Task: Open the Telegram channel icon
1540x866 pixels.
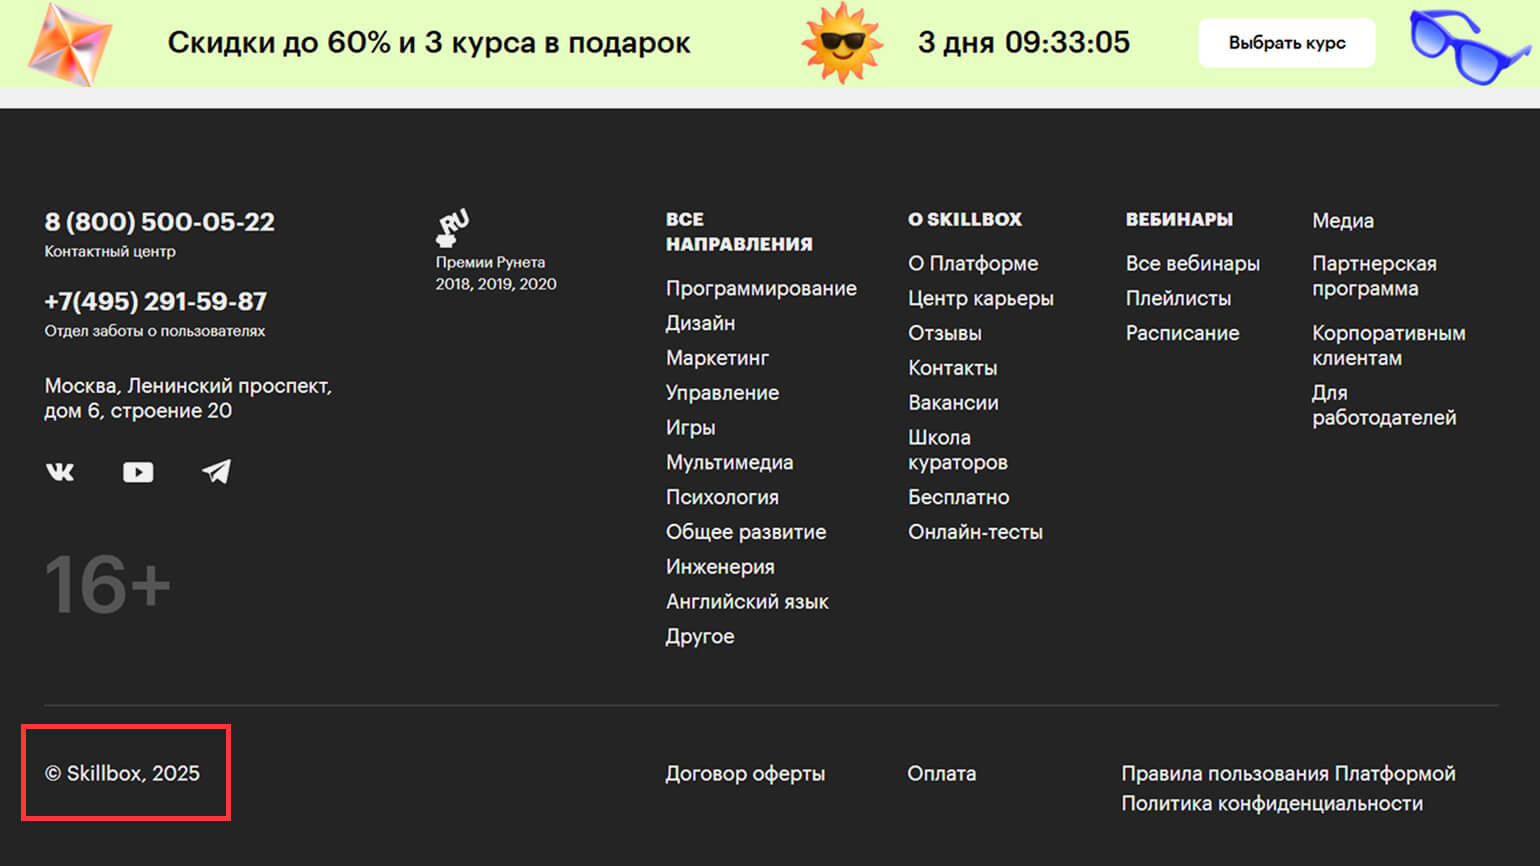Action: tap(216, 471)
